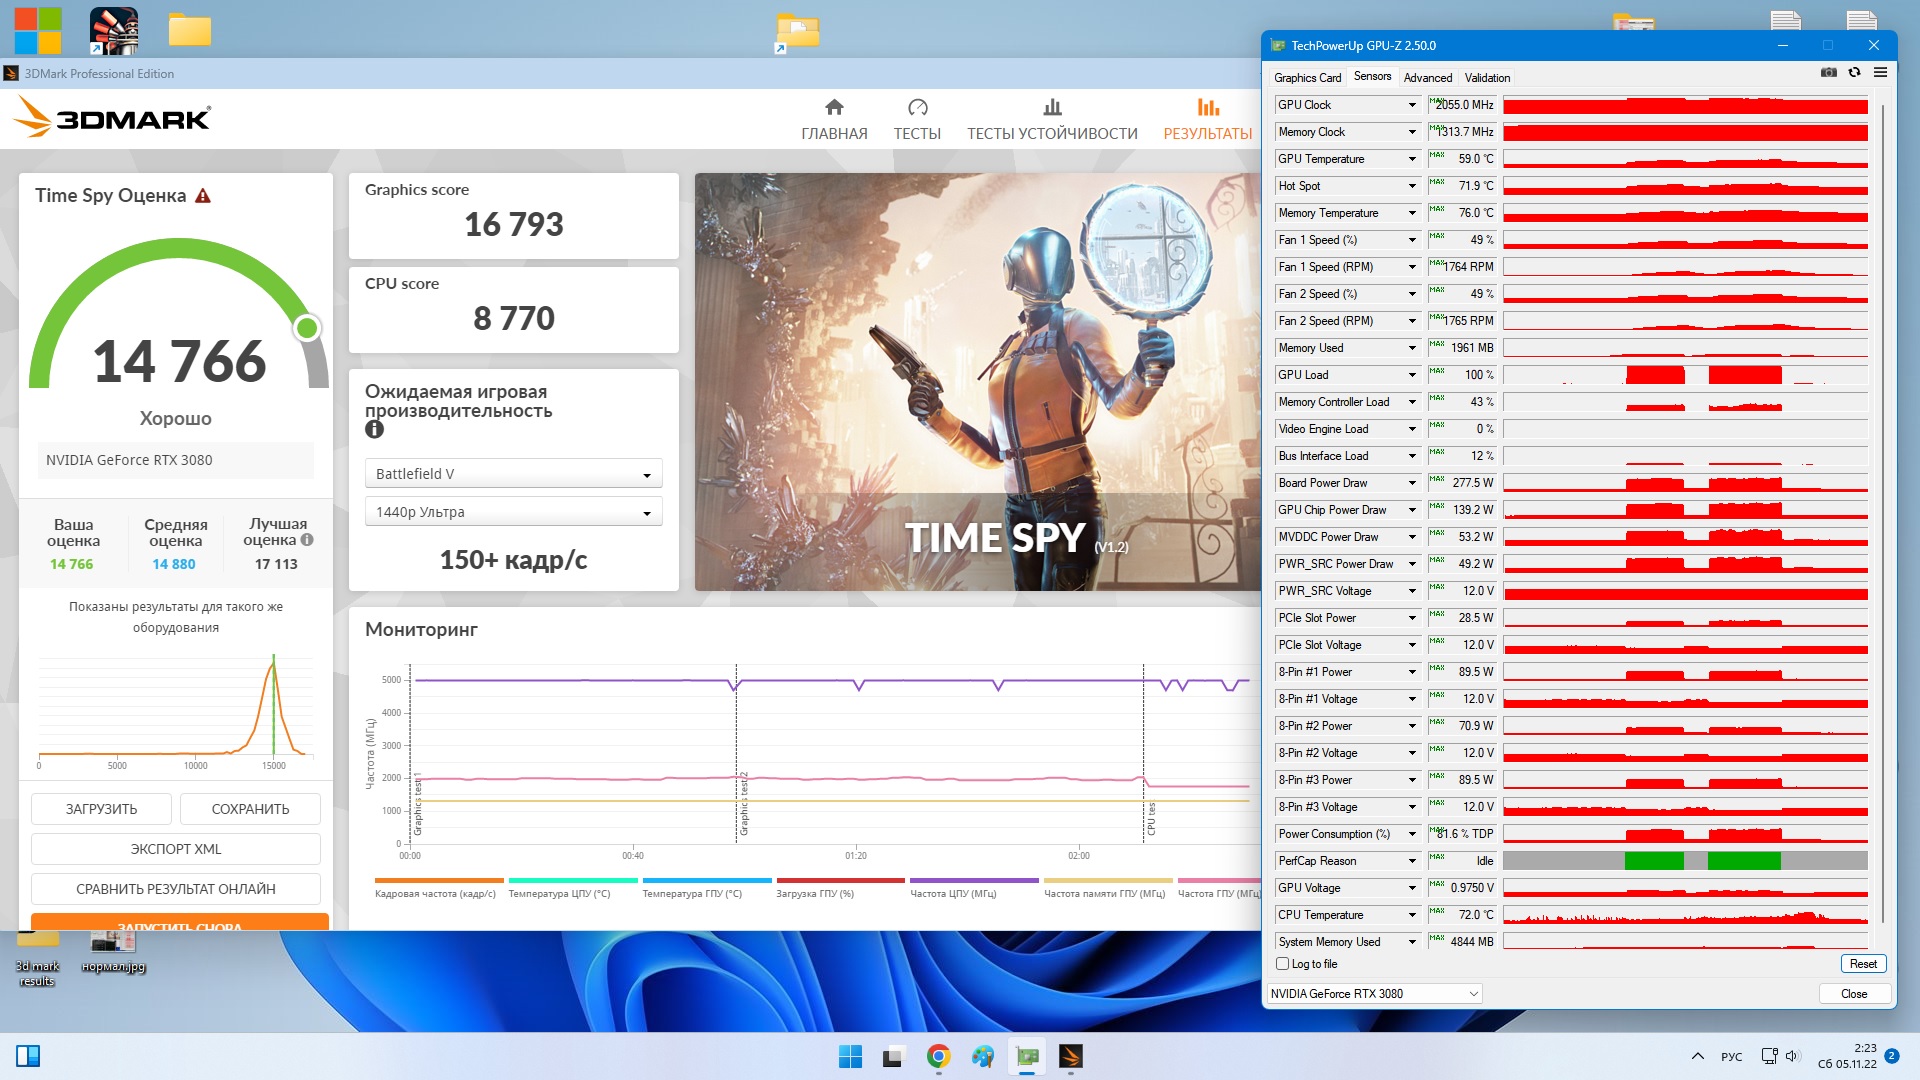Enable the Log to file checkbox
The image size is (1920, 1080).
coord(1282,964)
